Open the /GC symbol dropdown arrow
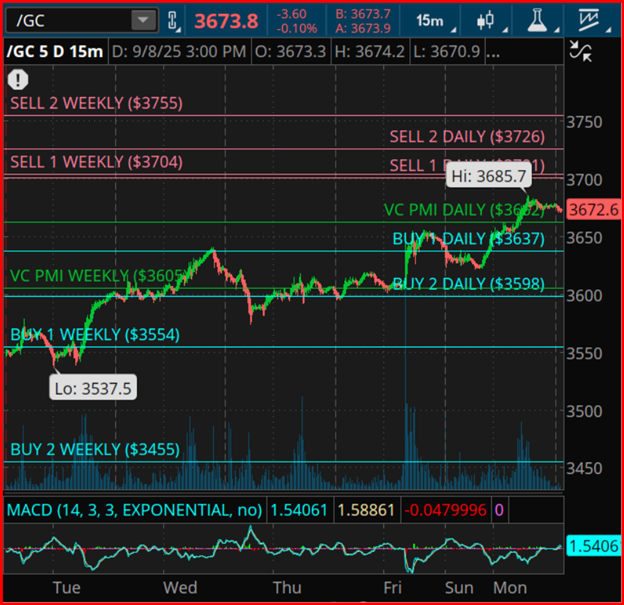The width and height of the screenshot is (624, 605). pos(143,20)
